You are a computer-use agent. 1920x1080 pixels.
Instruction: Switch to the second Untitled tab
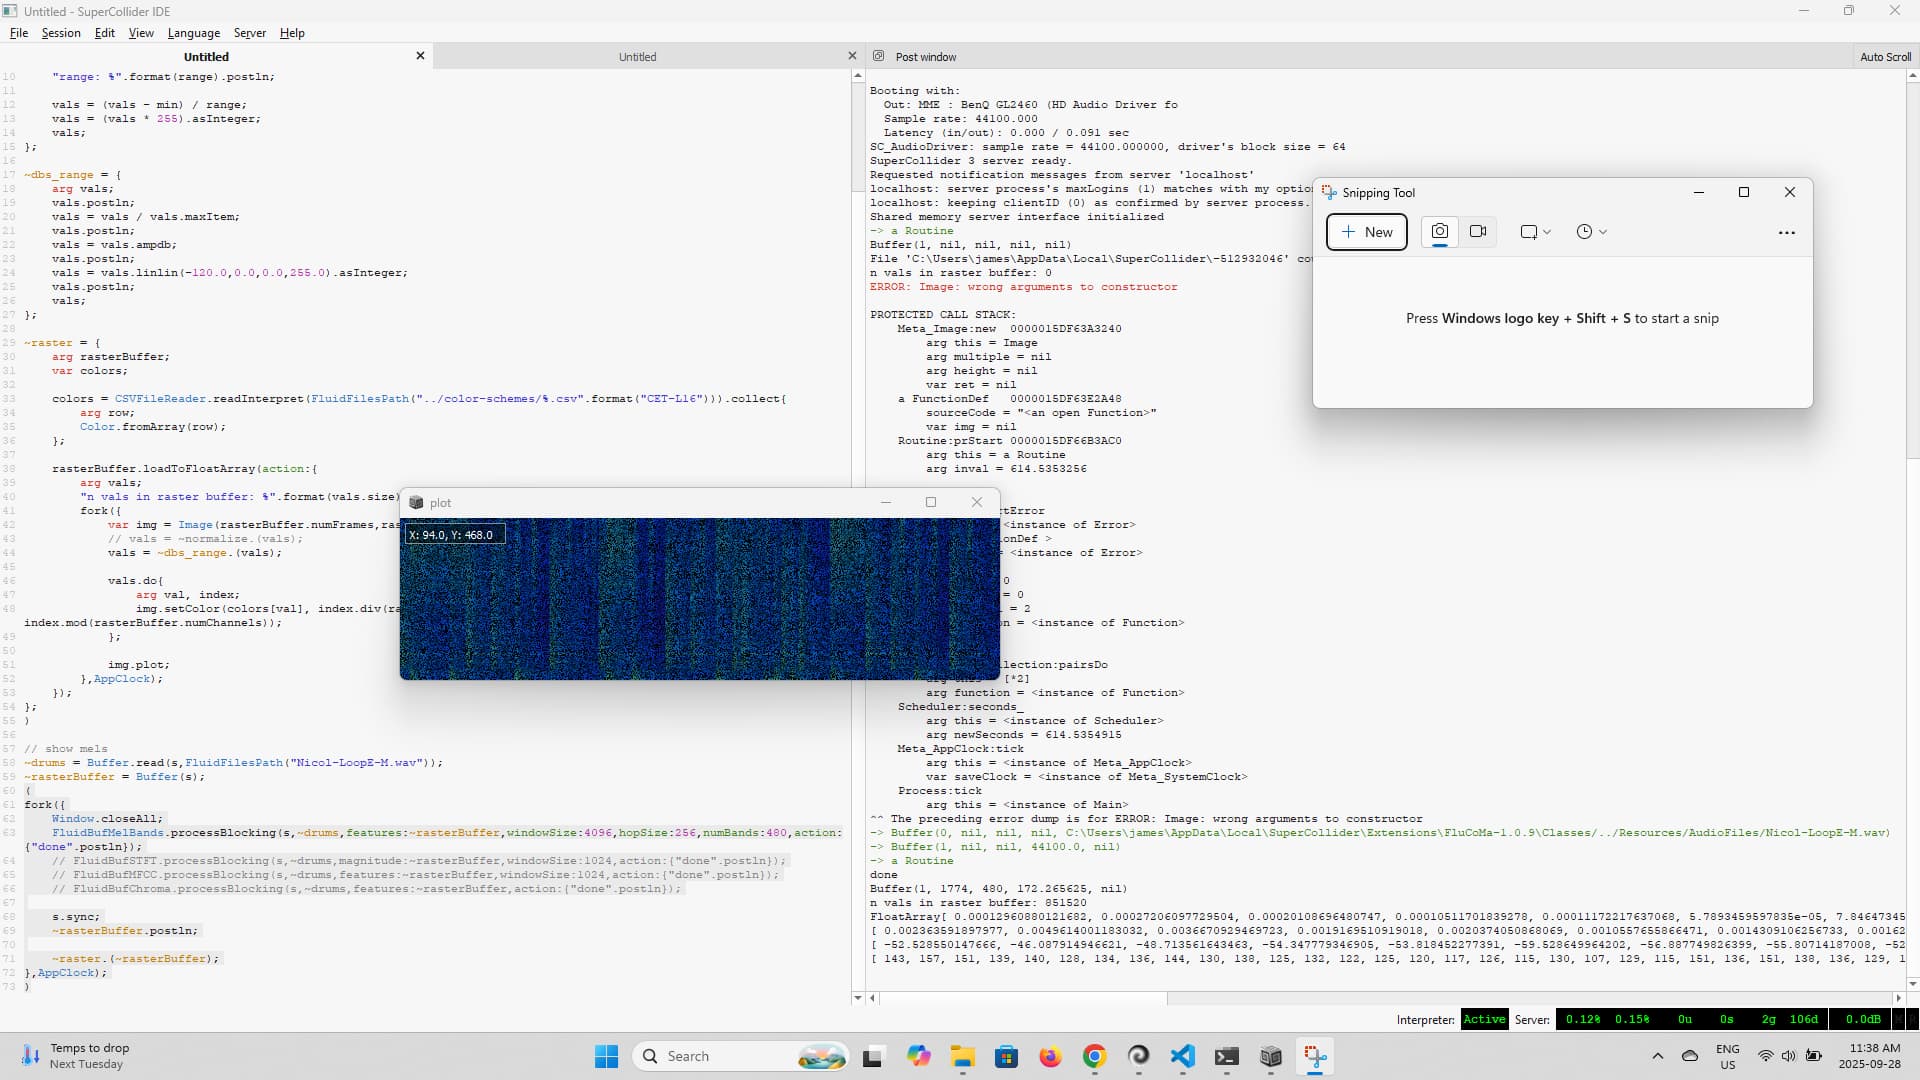coord(637,57)
